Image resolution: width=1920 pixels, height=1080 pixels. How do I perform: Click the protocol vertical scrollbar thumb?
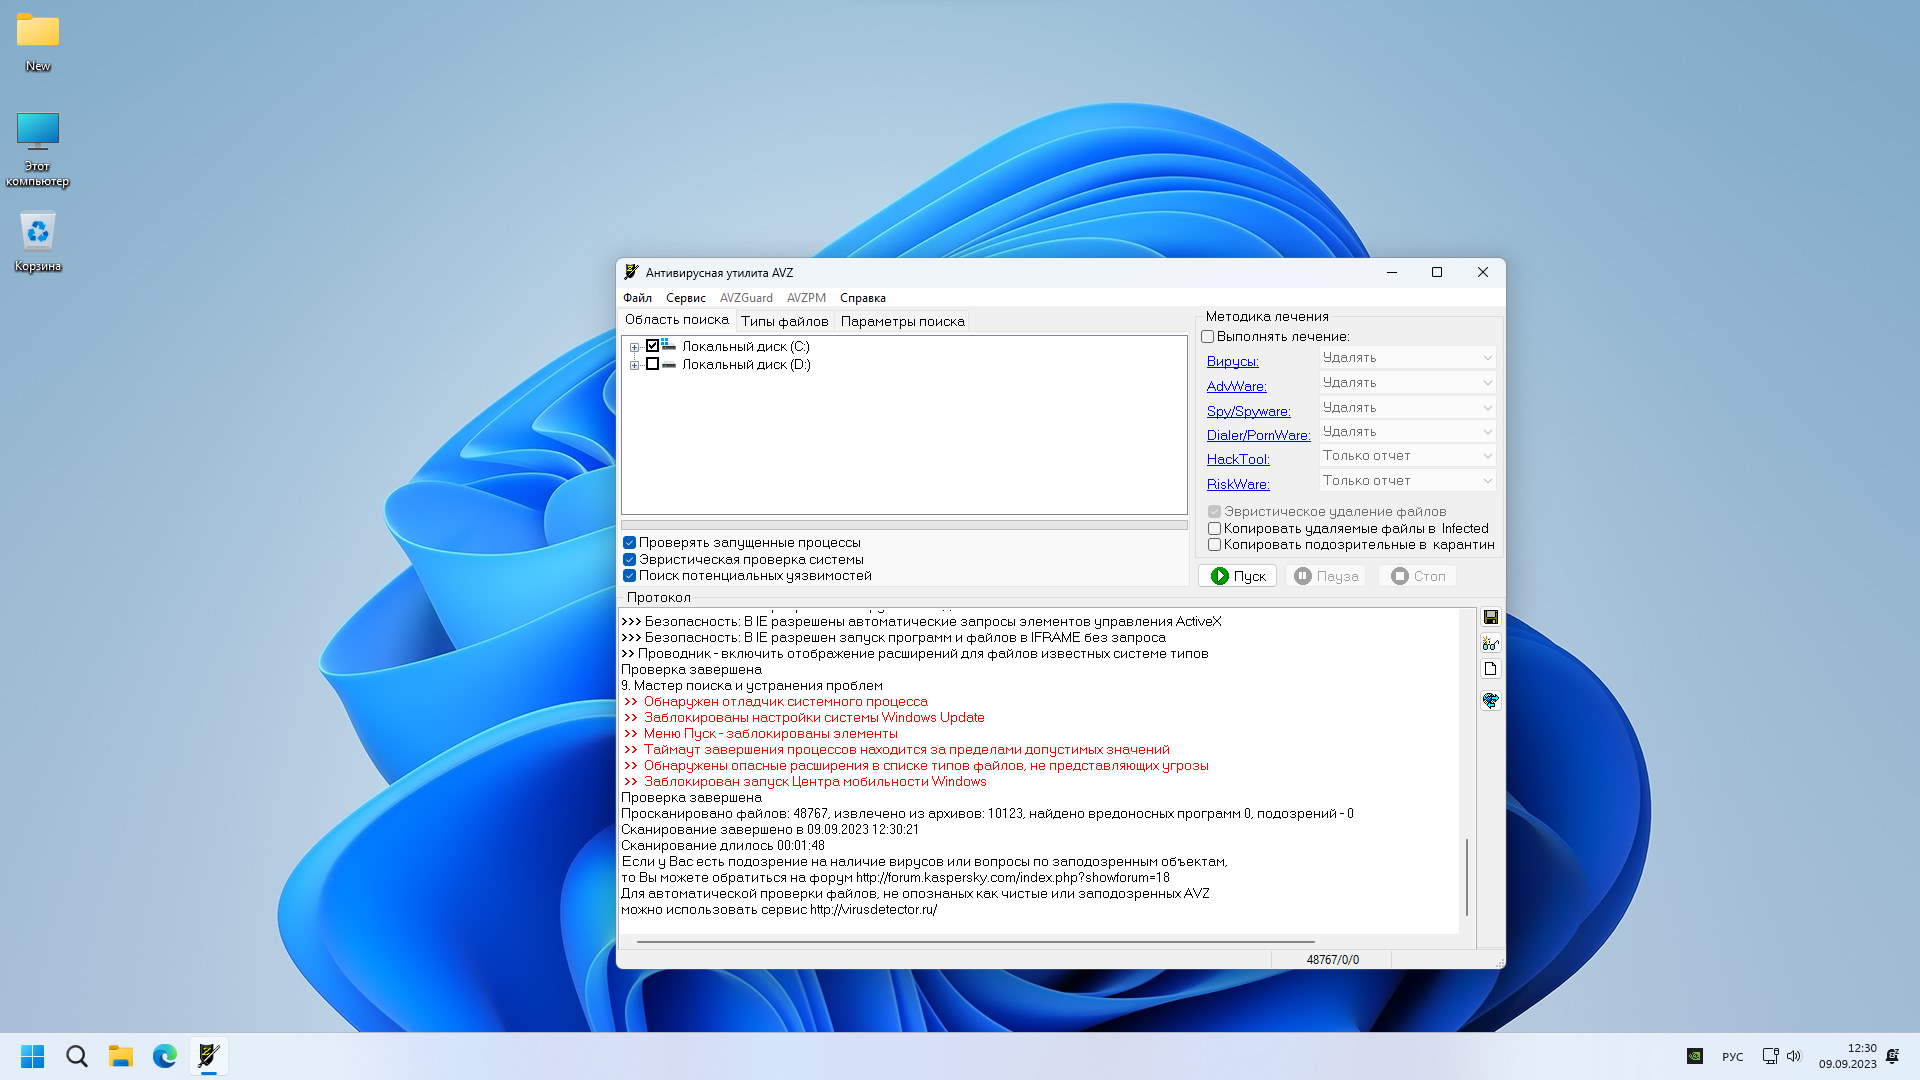coord(1466,876)
